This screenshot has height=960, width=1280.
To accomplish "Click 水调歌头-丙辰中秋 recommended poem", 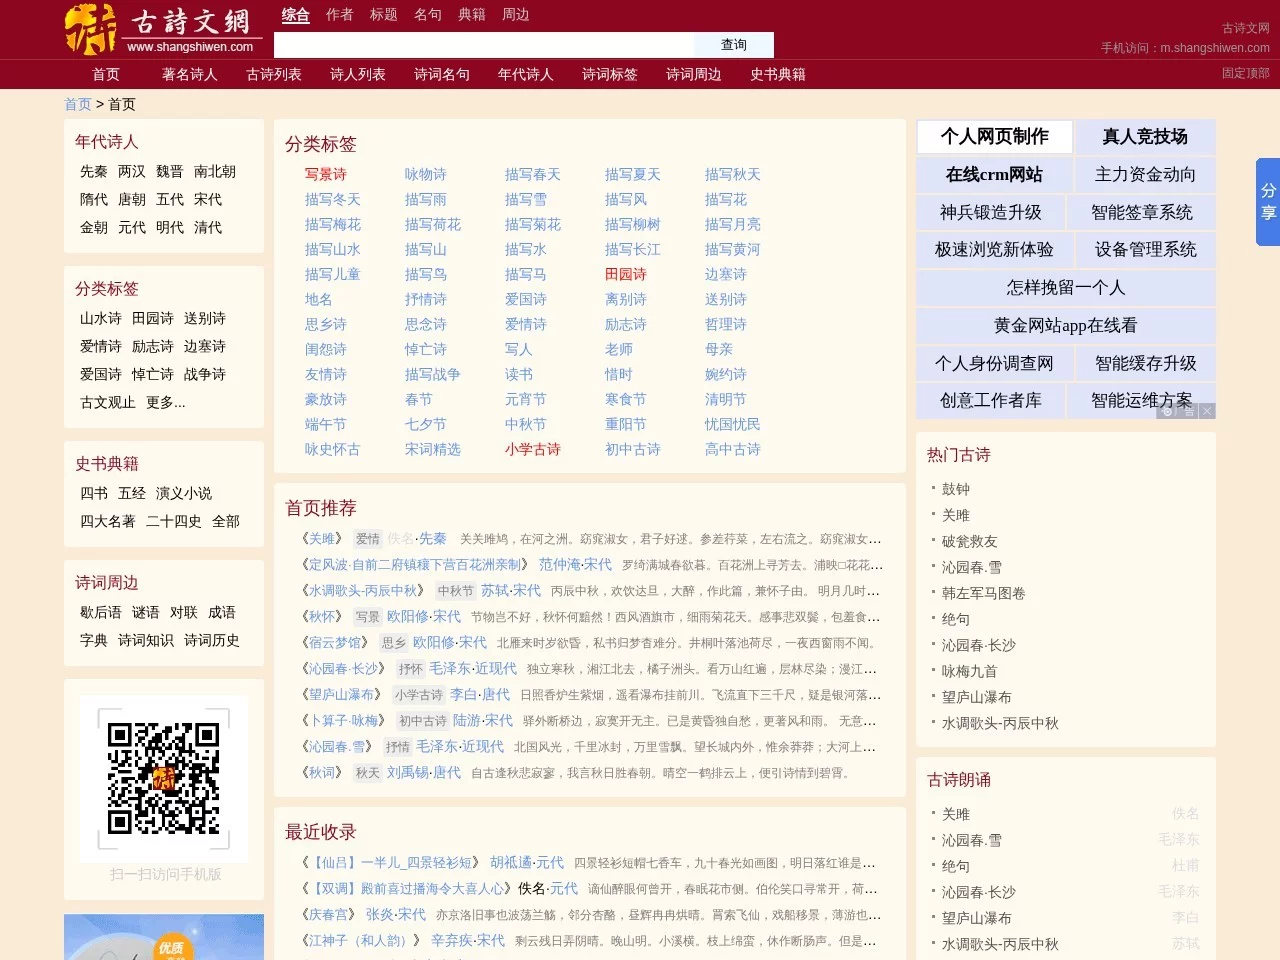I will 366,591.
